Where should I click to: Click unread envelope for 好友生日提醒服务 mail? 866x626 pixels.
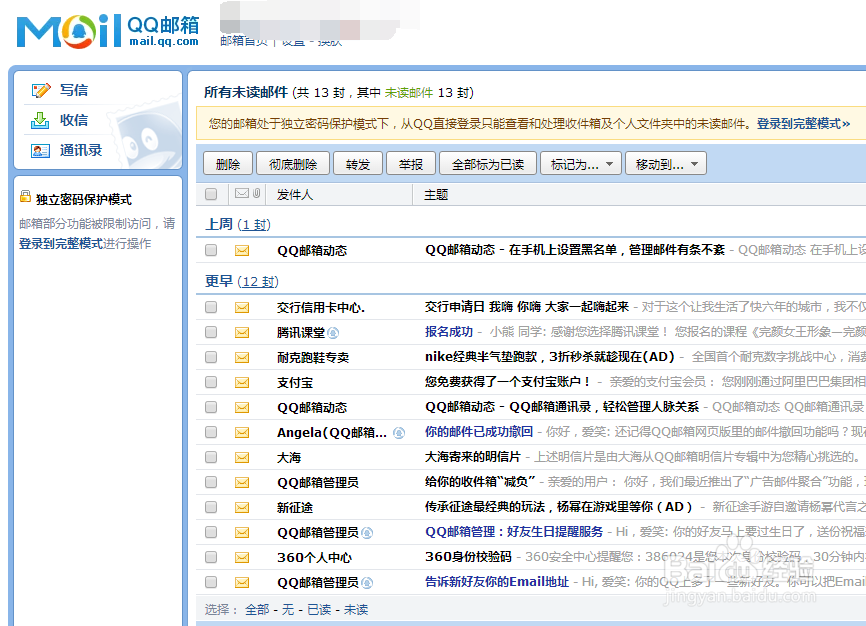click(242, 533)
